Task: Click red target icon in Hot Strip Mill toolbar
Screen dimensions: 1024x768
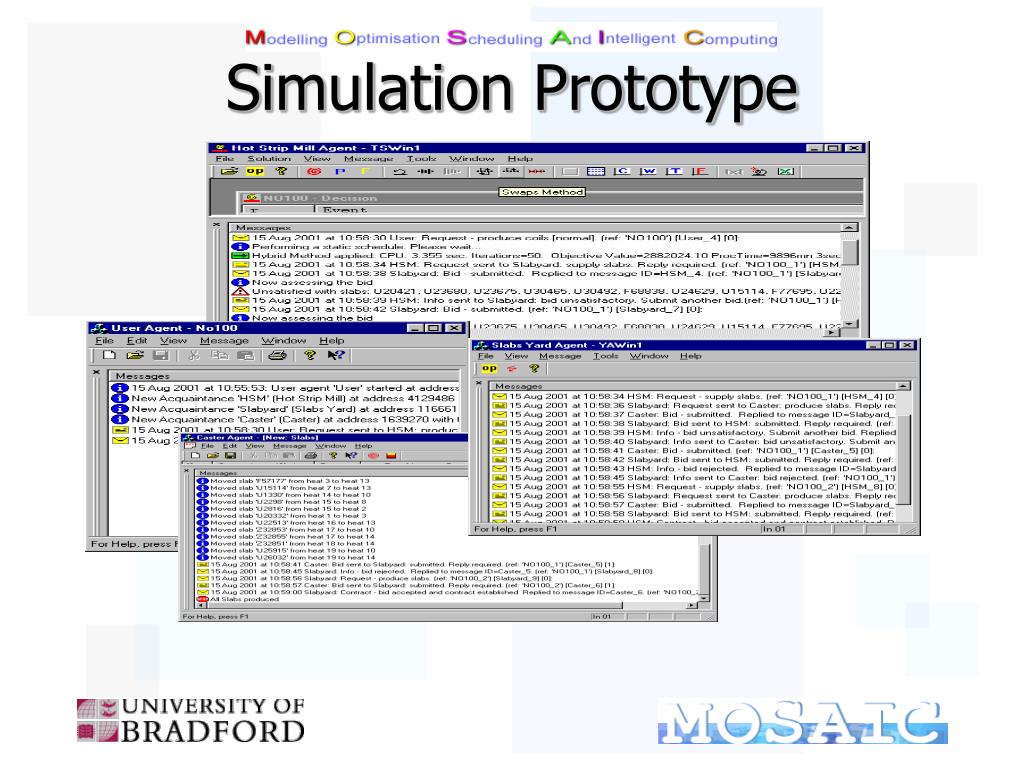Action: pyautogui.click(x=314, y=171)
